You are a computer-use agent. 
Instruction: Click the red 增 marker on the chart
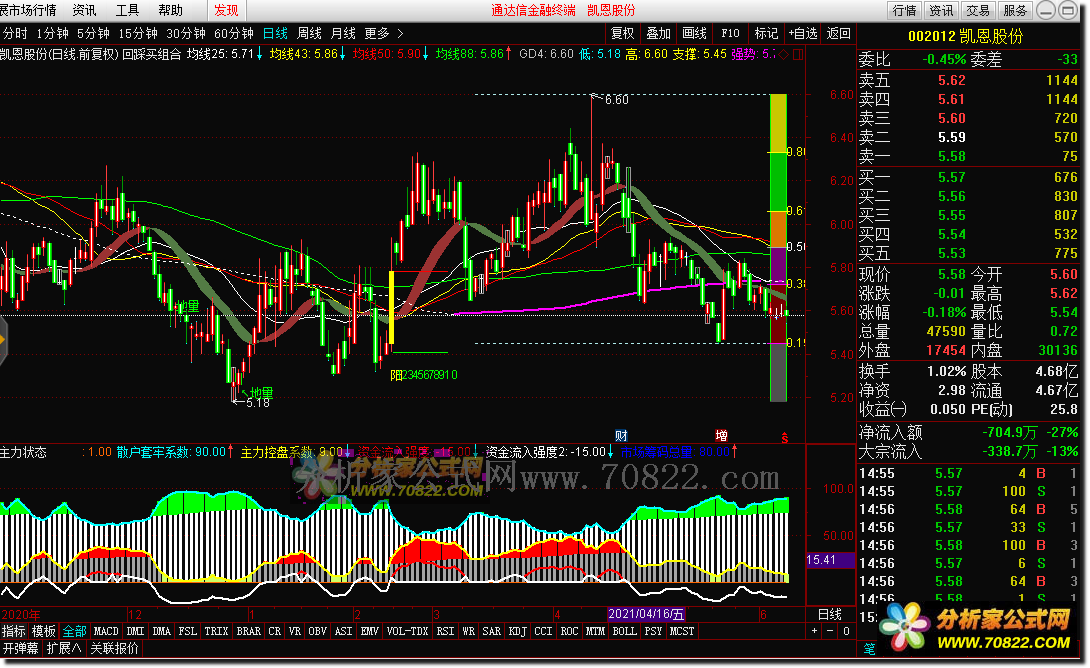(x=722, y=436)
